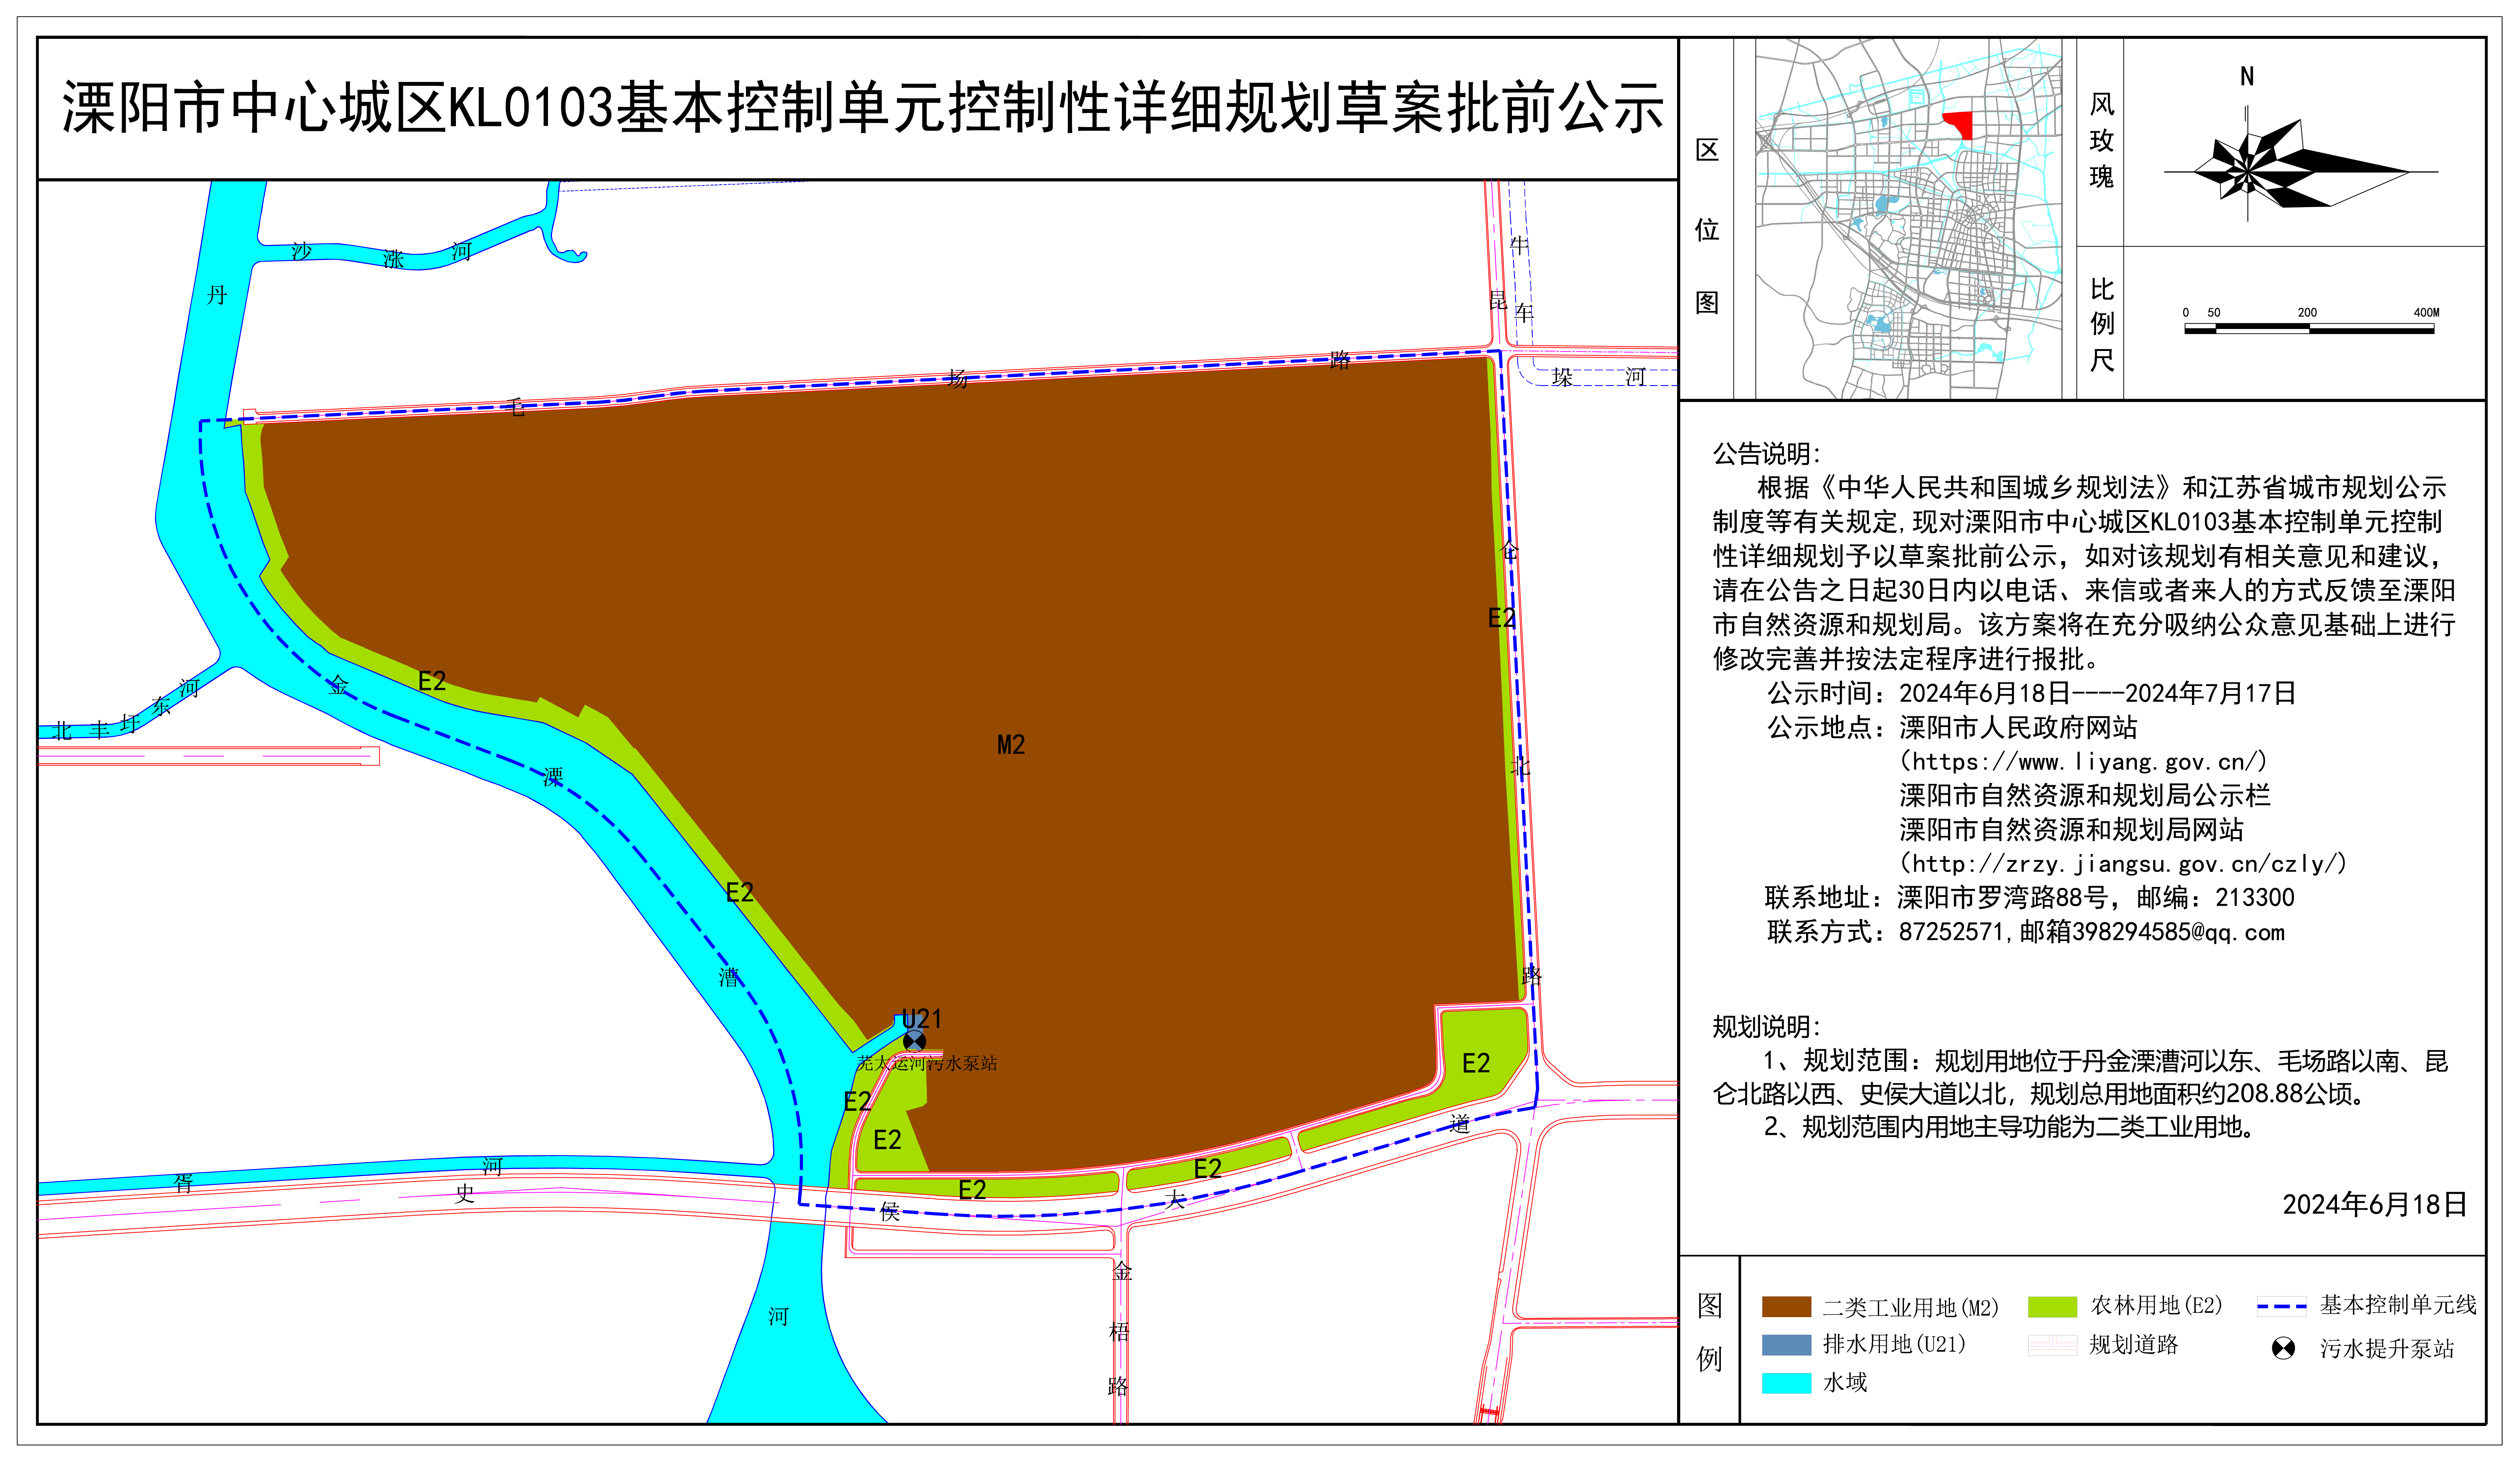2520x1461 pixels.
Task: Click the E2 label in the green strip along 昆仑北路
Action: click(1502, 618)
